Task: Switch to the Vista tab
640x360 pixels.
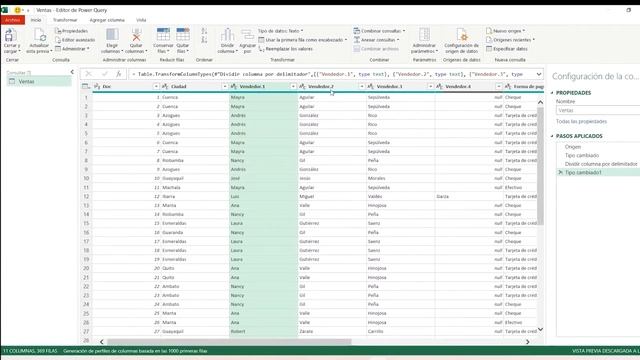Action: coord(141,20)
